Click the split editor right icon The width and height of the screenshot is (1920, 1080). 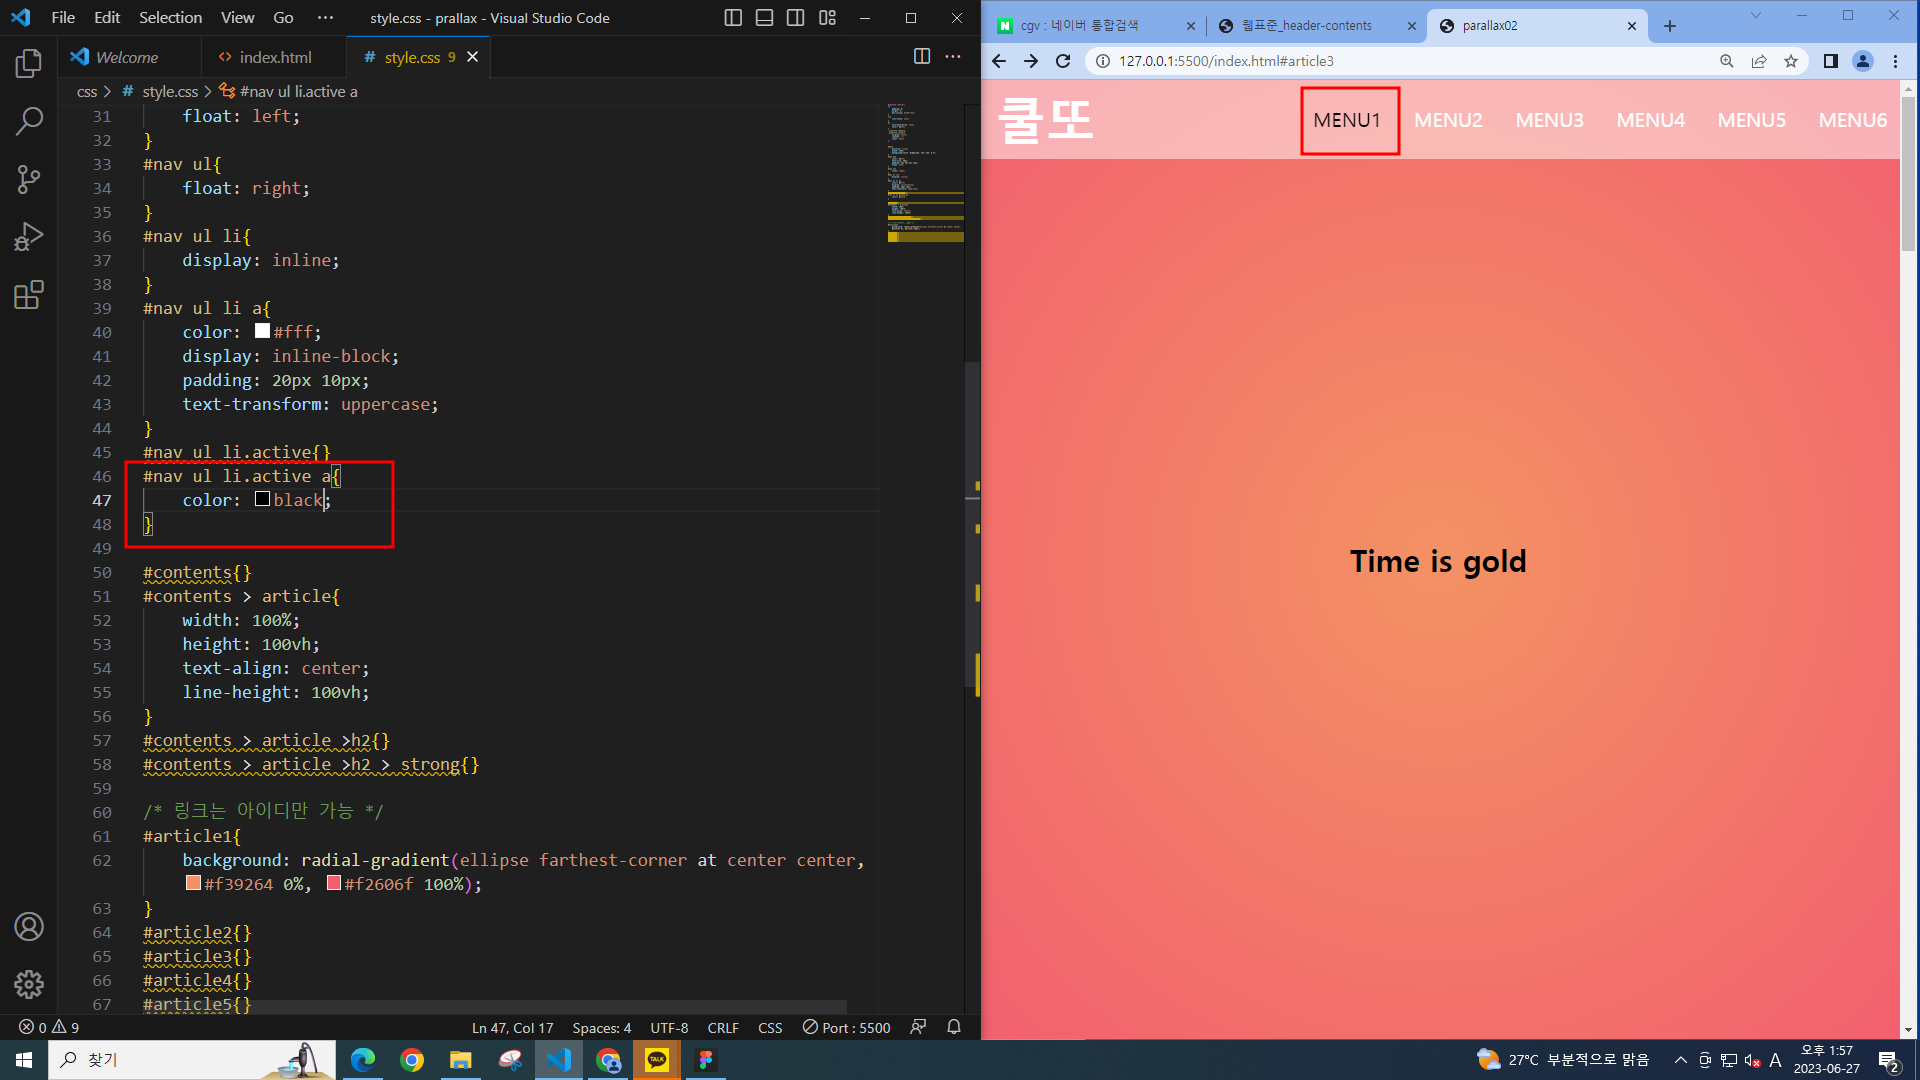922,57
